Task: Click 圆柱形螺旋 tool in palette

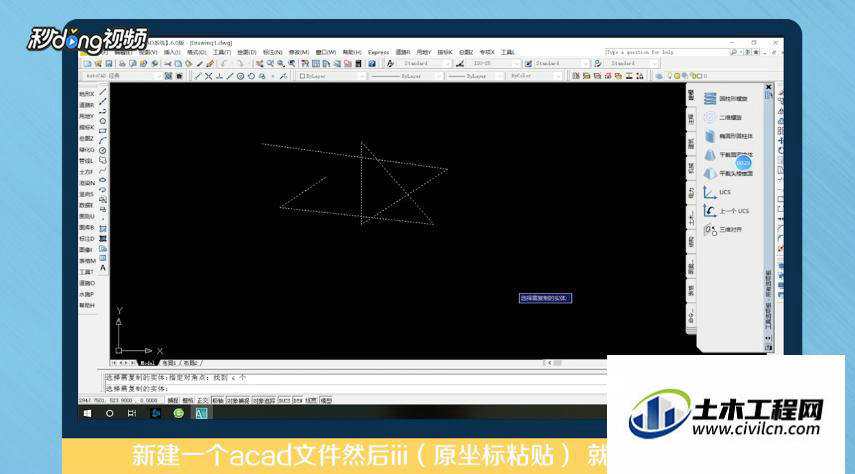Action: 726,99
